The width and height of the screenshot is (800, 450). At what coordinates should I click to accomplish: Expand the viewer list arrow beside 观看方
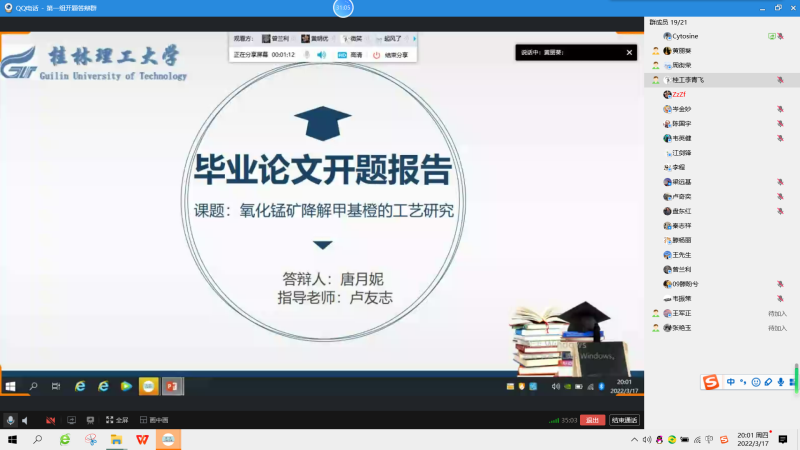pyautogui.click(x=414, y=39)
